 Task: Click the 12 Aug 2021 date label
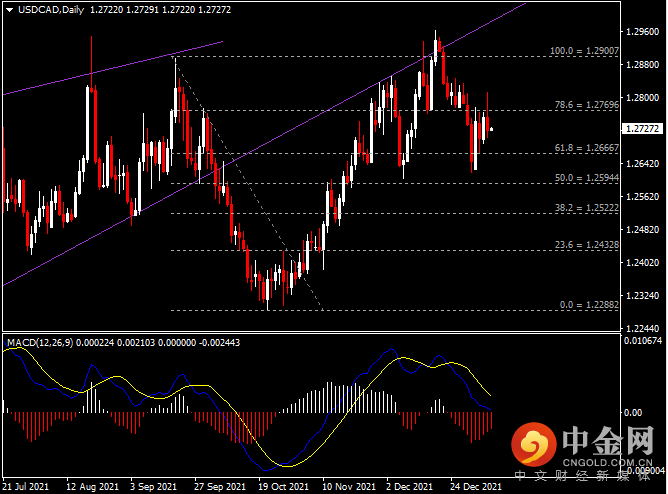[92, 486]
